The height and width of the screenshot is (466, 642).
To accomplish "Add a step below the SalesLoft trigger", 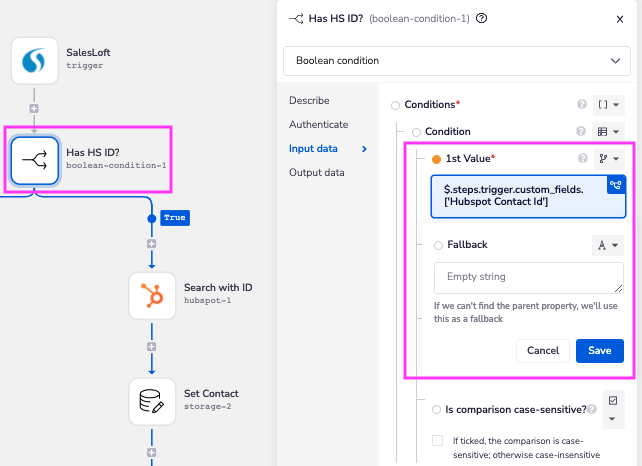I will (35, 108).
